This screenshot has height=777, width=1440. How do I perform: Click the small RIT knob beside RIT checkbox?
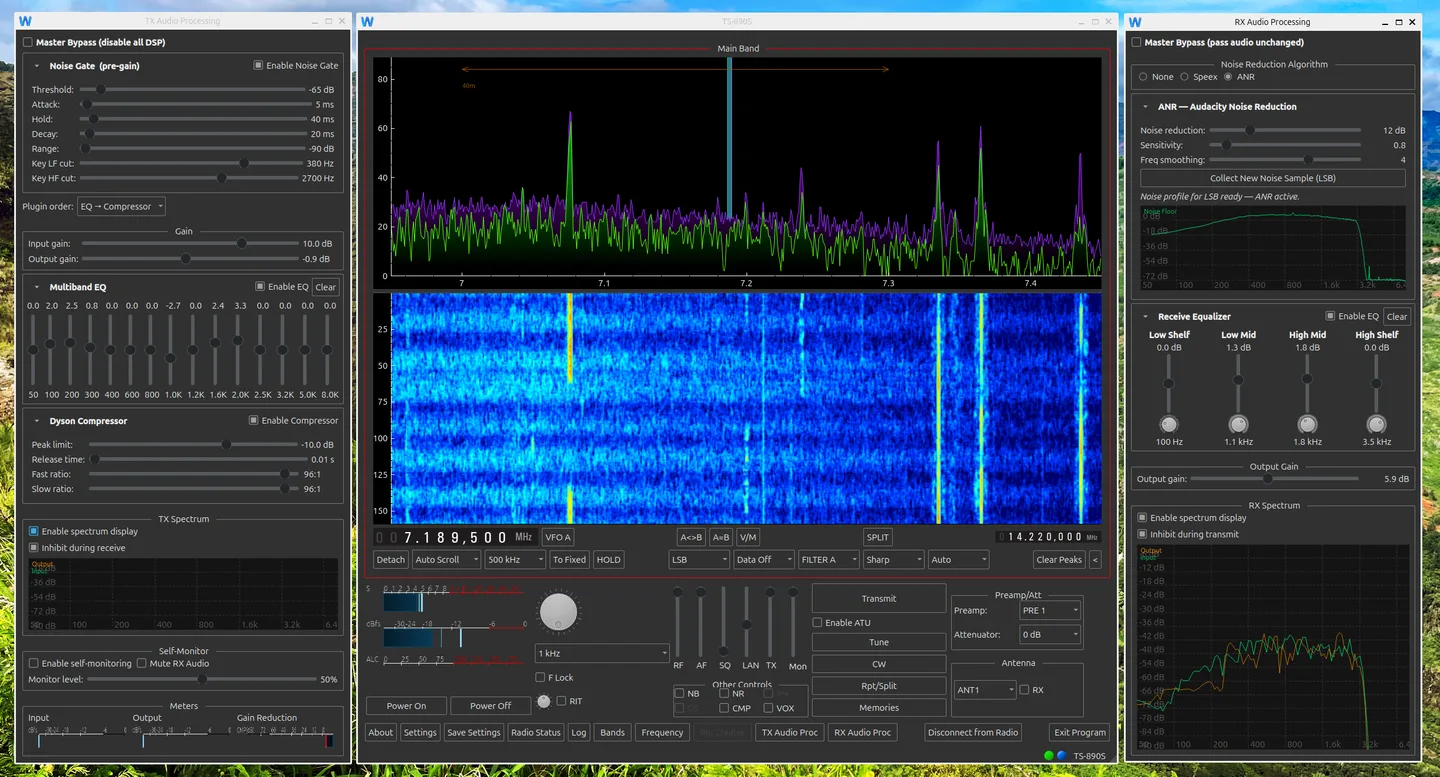click(x=544, y=701)
